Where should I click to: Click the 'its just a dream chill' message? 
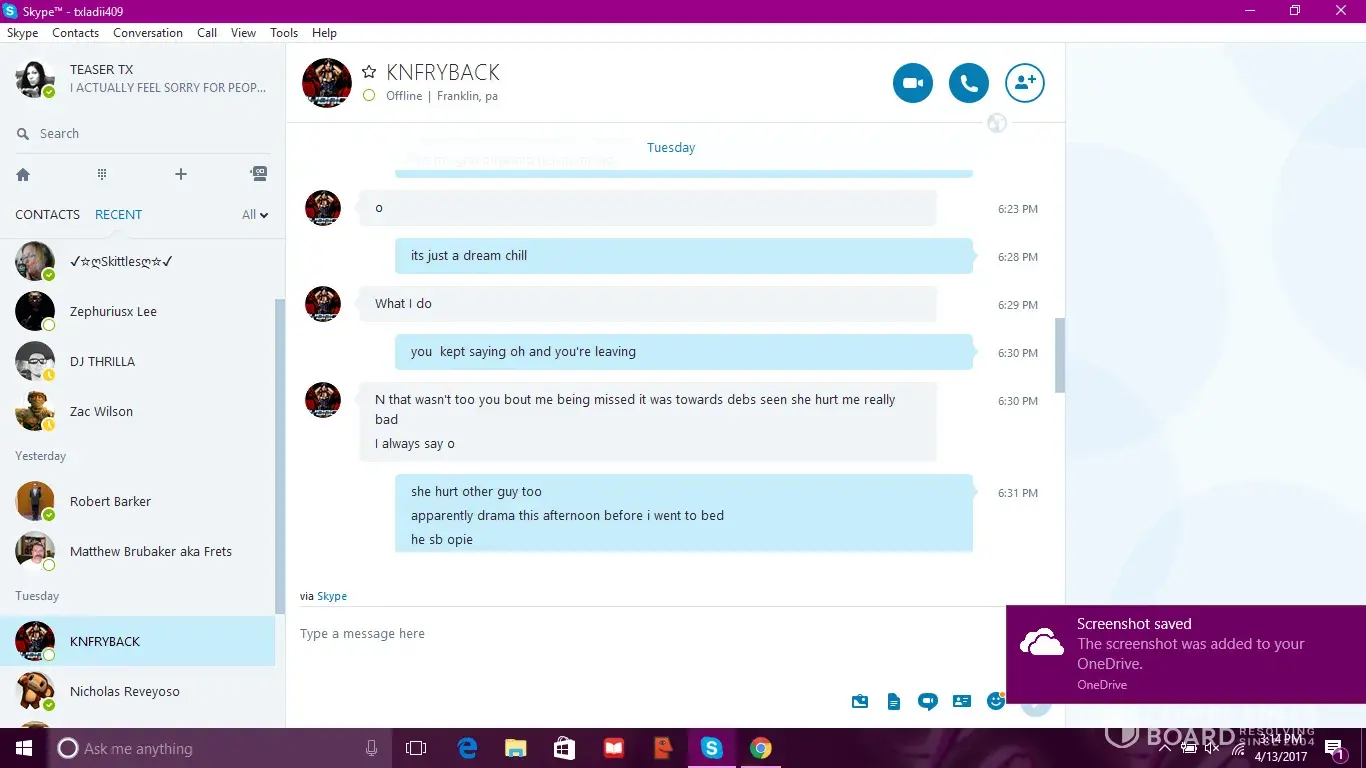[x=684, y=256]
